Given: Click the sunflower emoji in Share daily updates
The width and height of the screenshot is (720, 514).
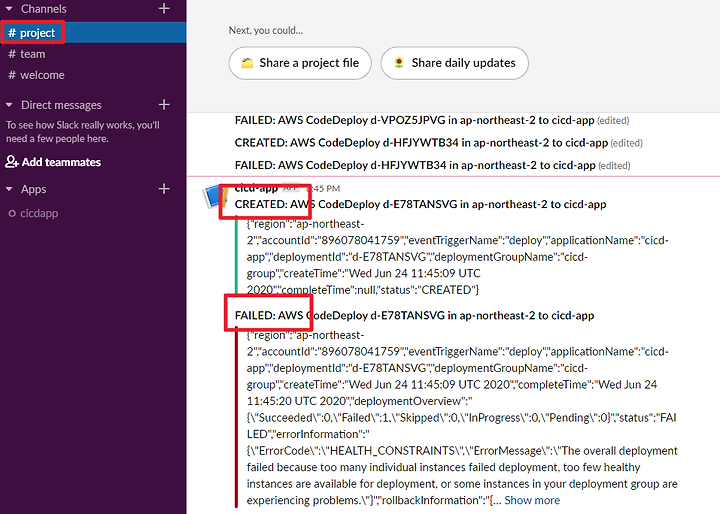Looking at the screenshot, I should (399, 63).
